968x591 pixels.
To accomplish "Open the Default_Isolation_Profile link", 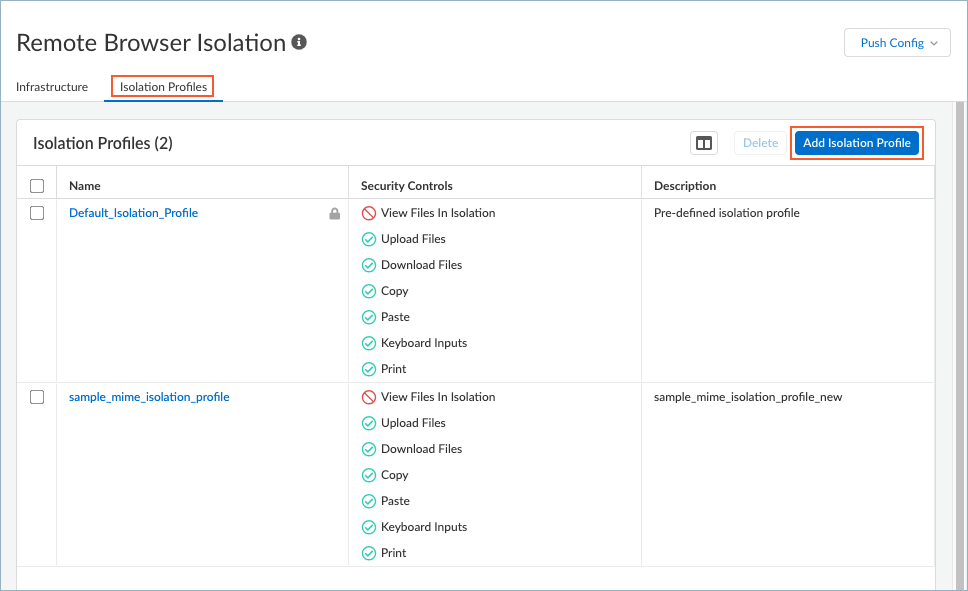I will [x=133, y=213].
